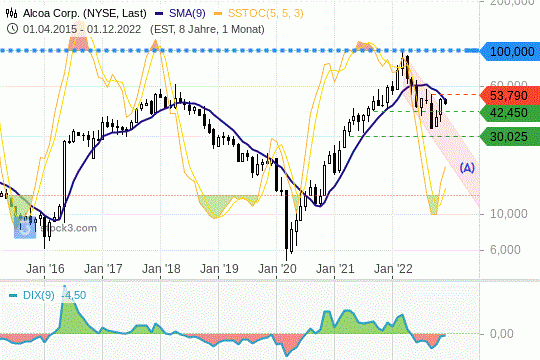Viewport: 540px width, 360px height.
Task: Click the SSTOC orange legend swatch
Action: click(x=218, y=14)
